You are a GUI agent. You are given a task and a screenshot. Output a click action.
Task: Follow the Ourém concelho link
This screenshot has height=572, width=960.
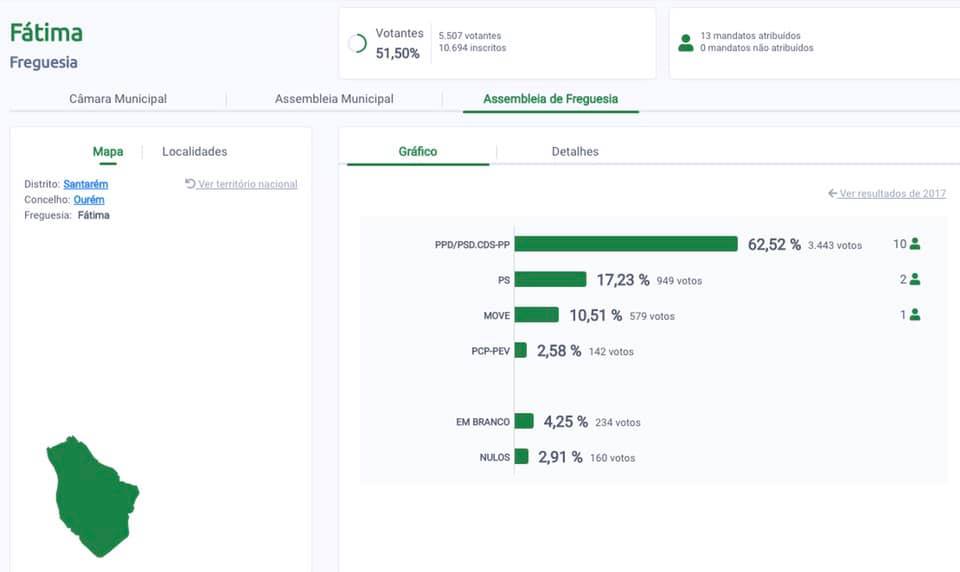89,200
